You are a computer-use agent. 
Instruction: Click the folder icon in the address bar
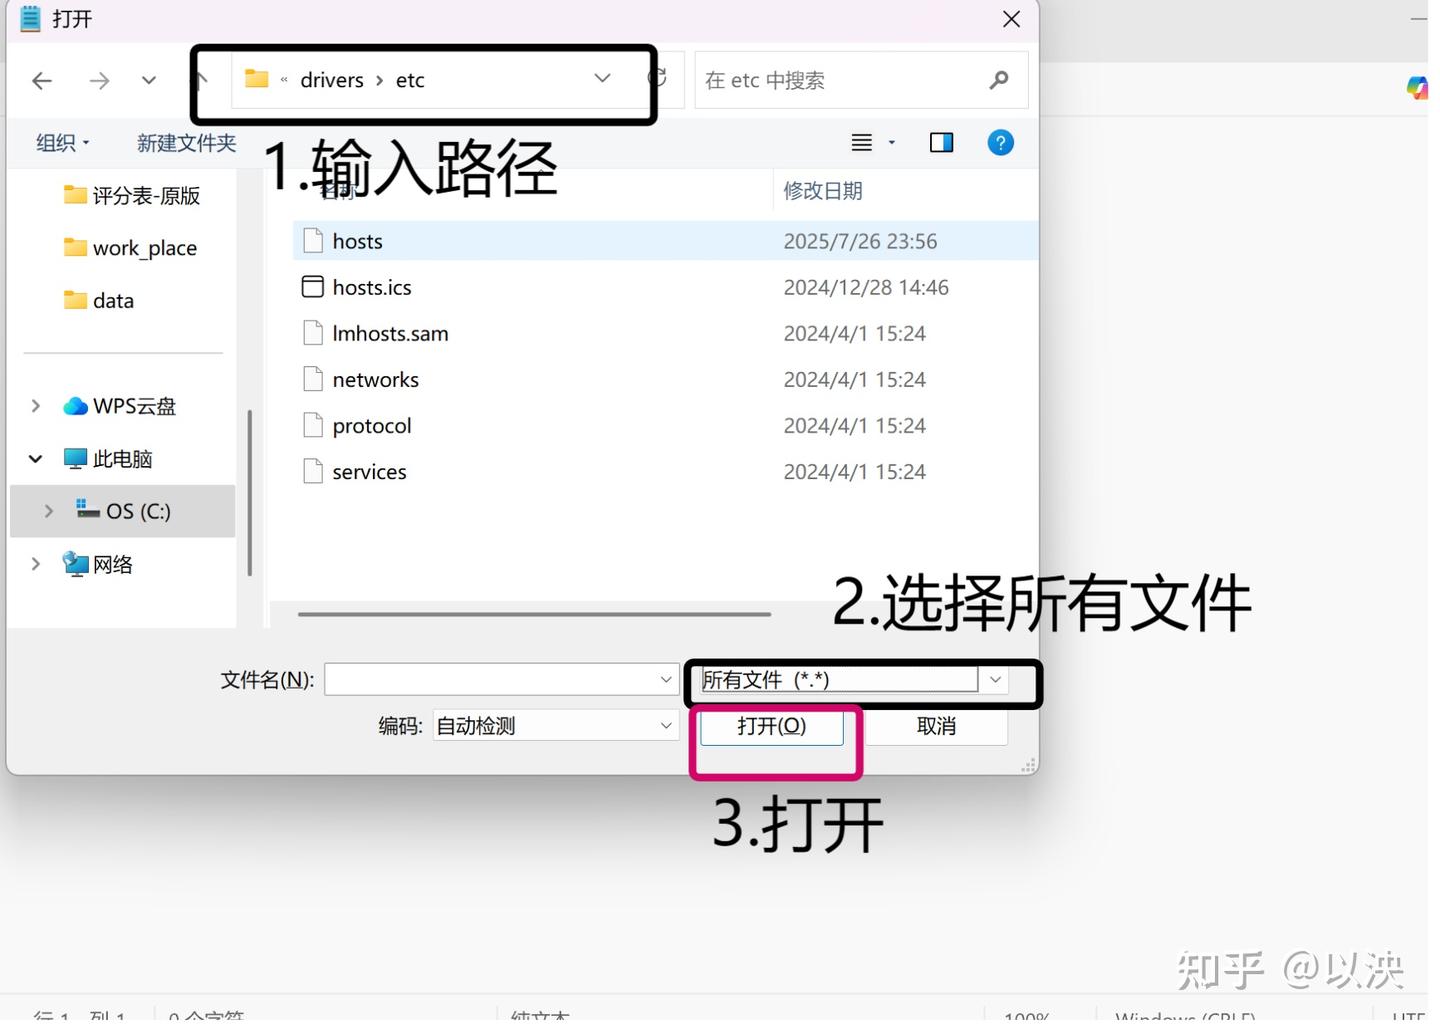pos(256,79)
